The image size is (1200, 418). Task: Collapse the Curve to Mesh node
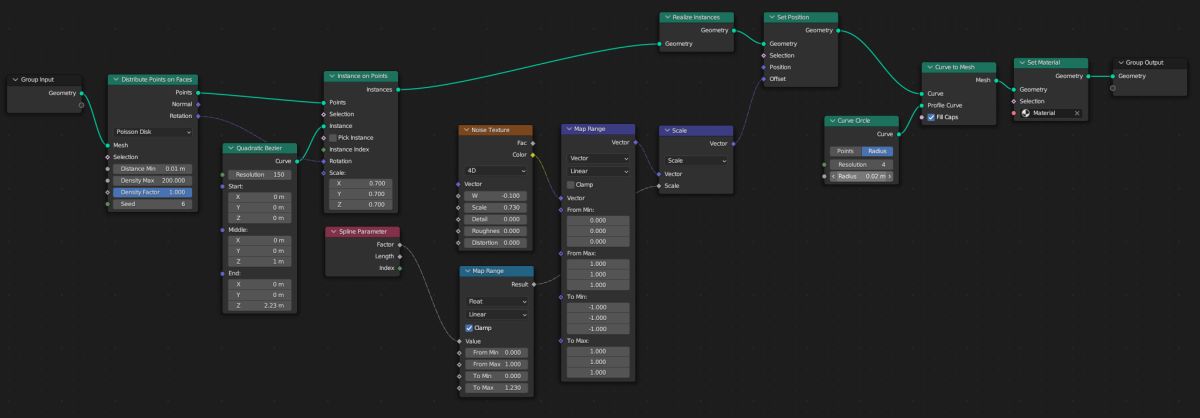tap(929, 67)
